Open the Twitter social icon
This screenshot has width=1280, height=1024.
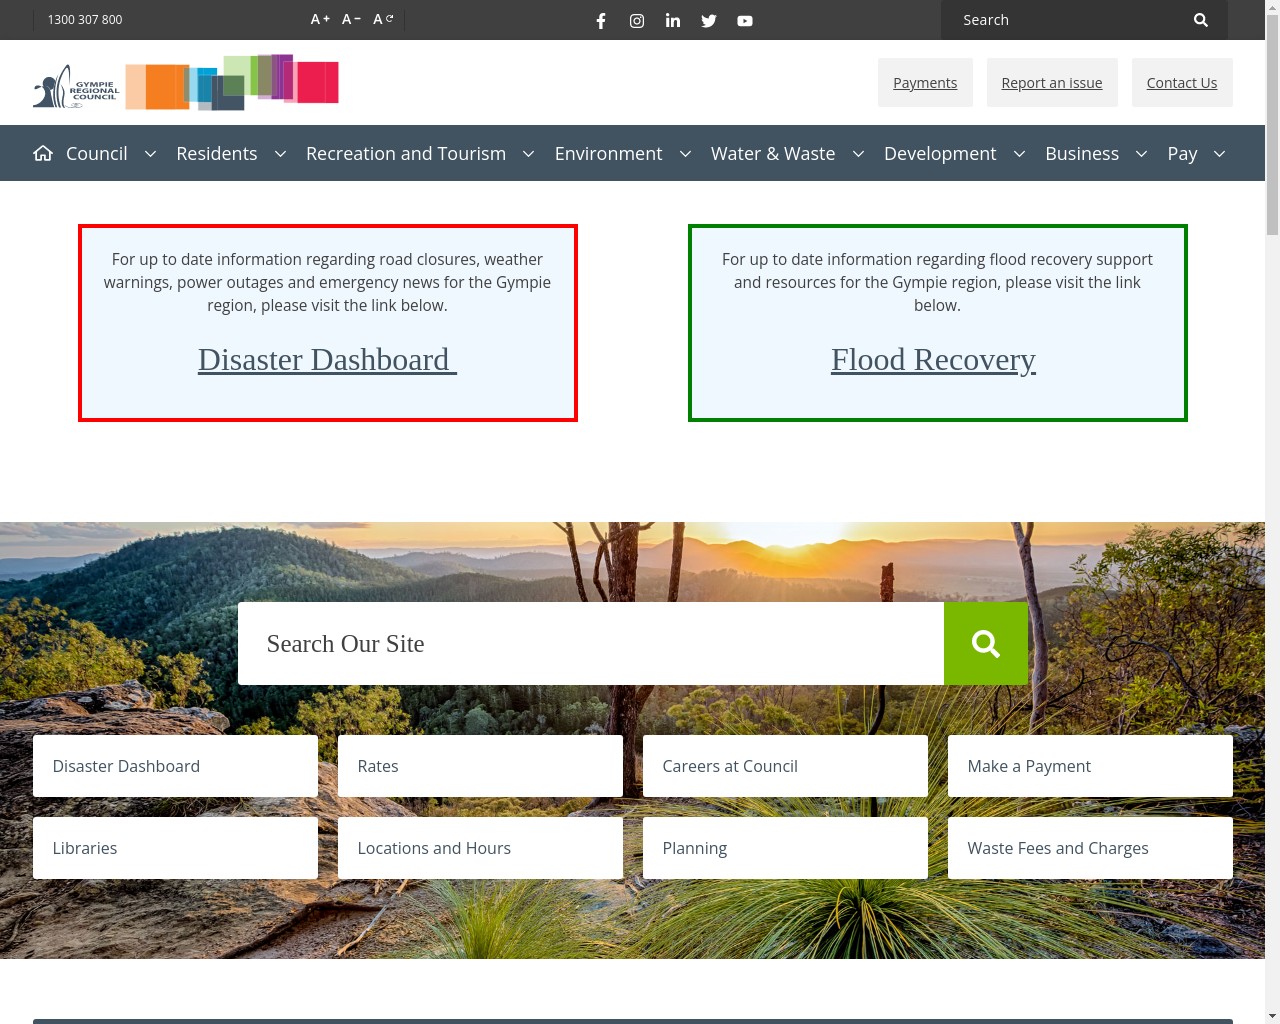(709, 21)
